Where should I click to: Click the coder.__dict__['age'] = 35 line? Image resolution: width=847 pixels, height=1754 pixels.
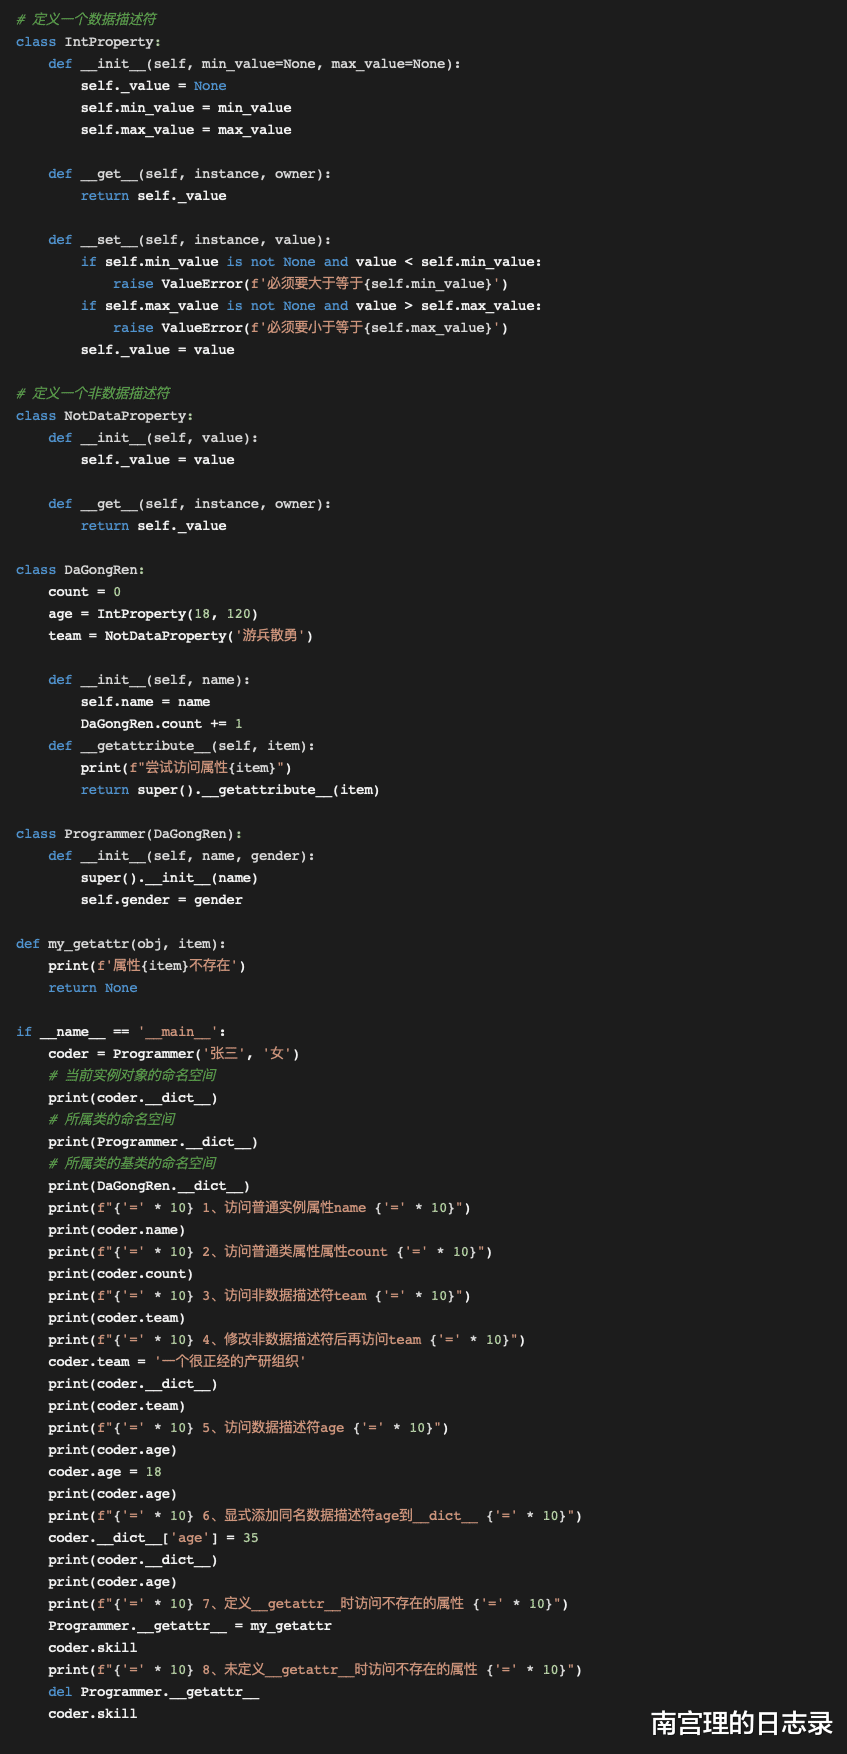tap(153, 1538)
